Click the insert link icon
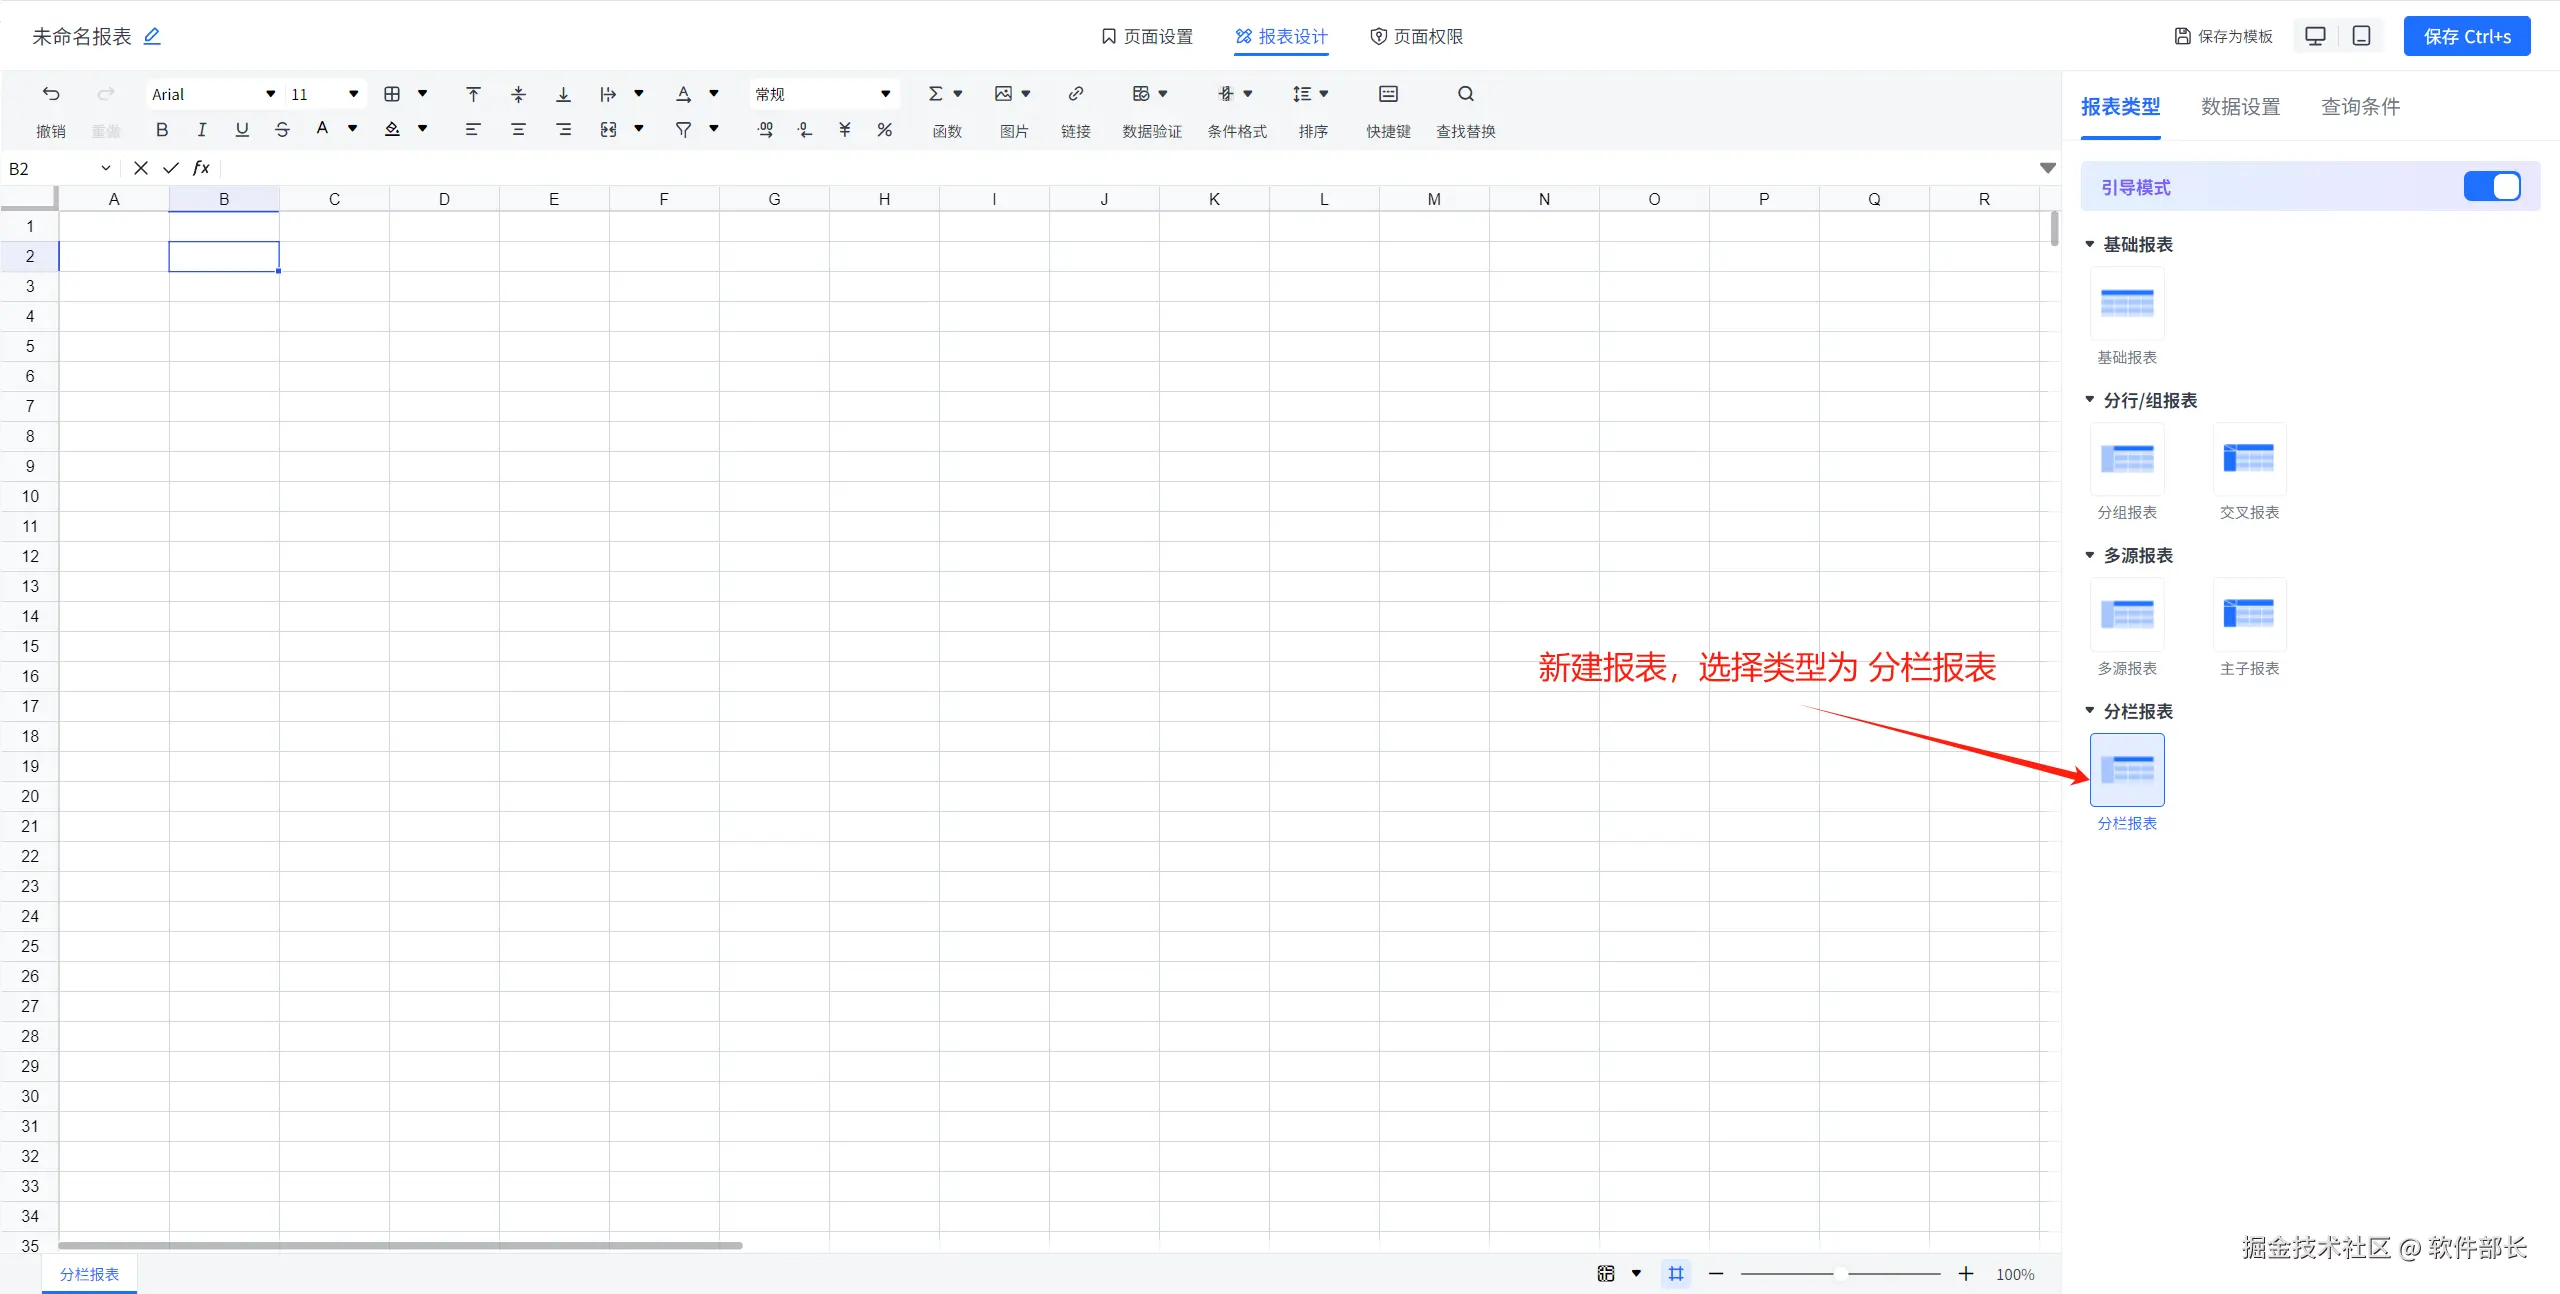The height and width of the screenshot is (1294, 2560). coord(1075,94)
